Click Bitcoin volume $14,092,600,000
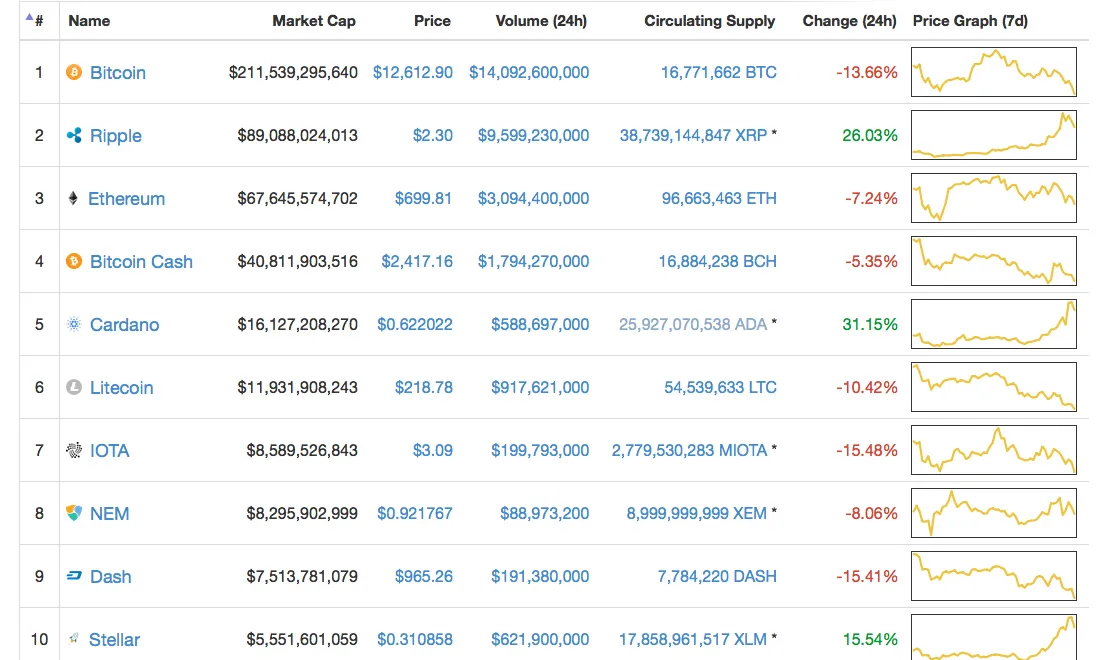The image size is (1100, 660). pyautogui.click(x=529, y=72)
